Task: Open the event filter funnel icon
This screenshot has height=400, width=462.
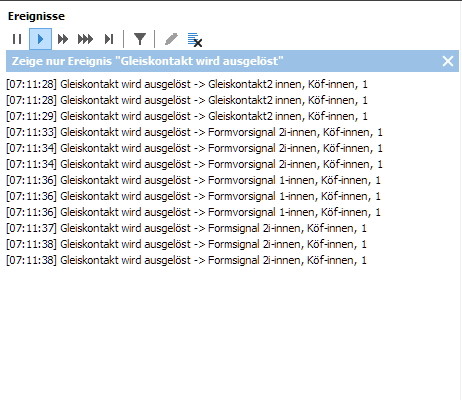Action: click(x=140, y=39)
